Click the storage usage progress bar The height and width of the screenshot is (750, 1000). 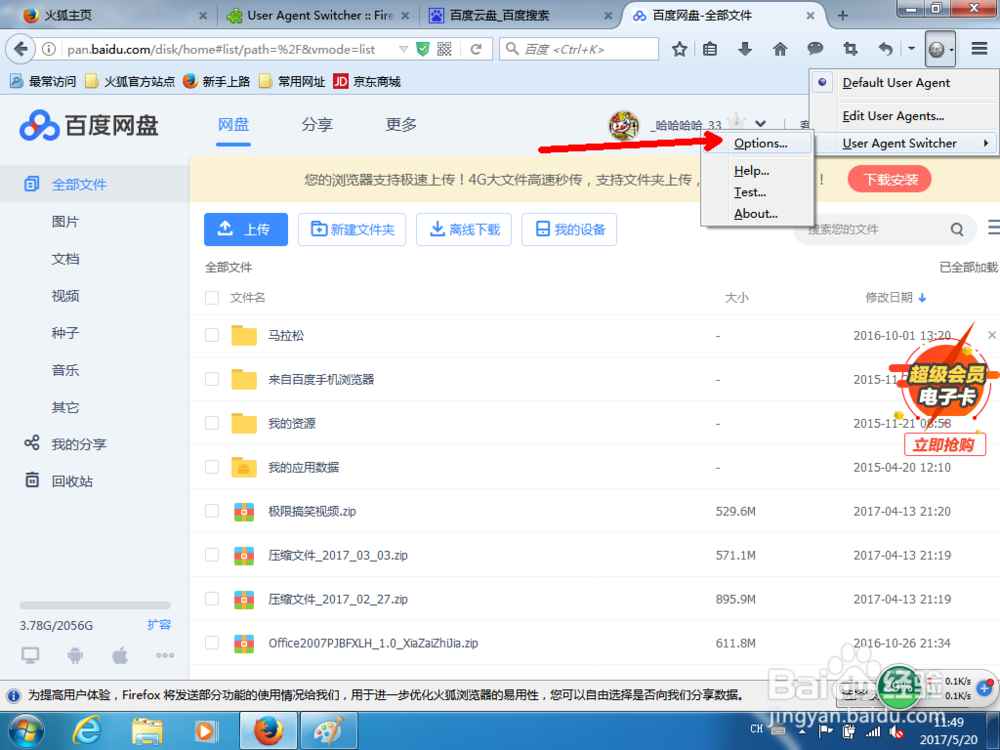pyautogui.click(x=95, y=605)
